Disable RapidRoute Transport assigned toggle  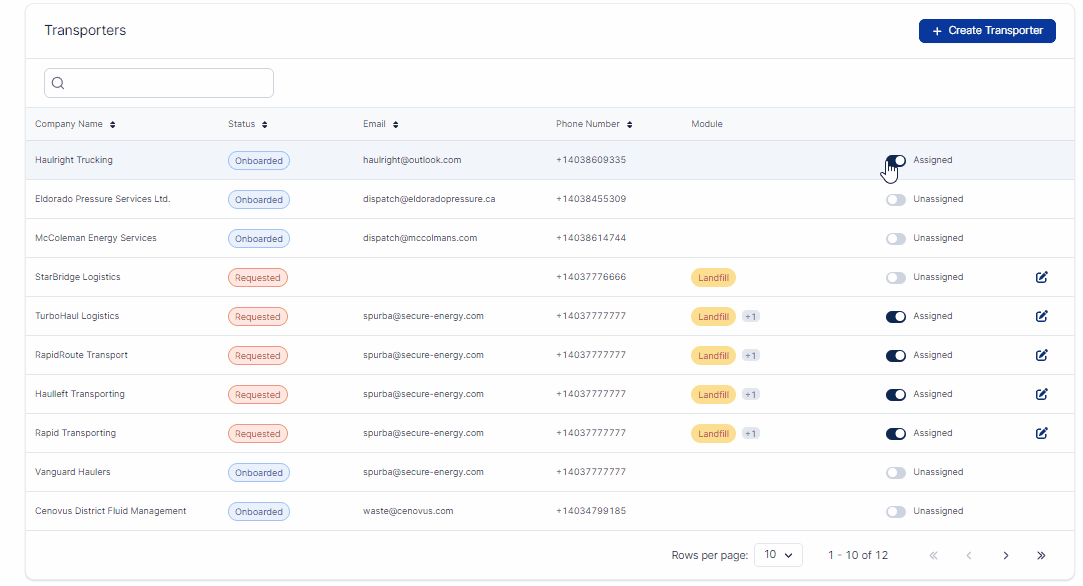coord(896,355)
